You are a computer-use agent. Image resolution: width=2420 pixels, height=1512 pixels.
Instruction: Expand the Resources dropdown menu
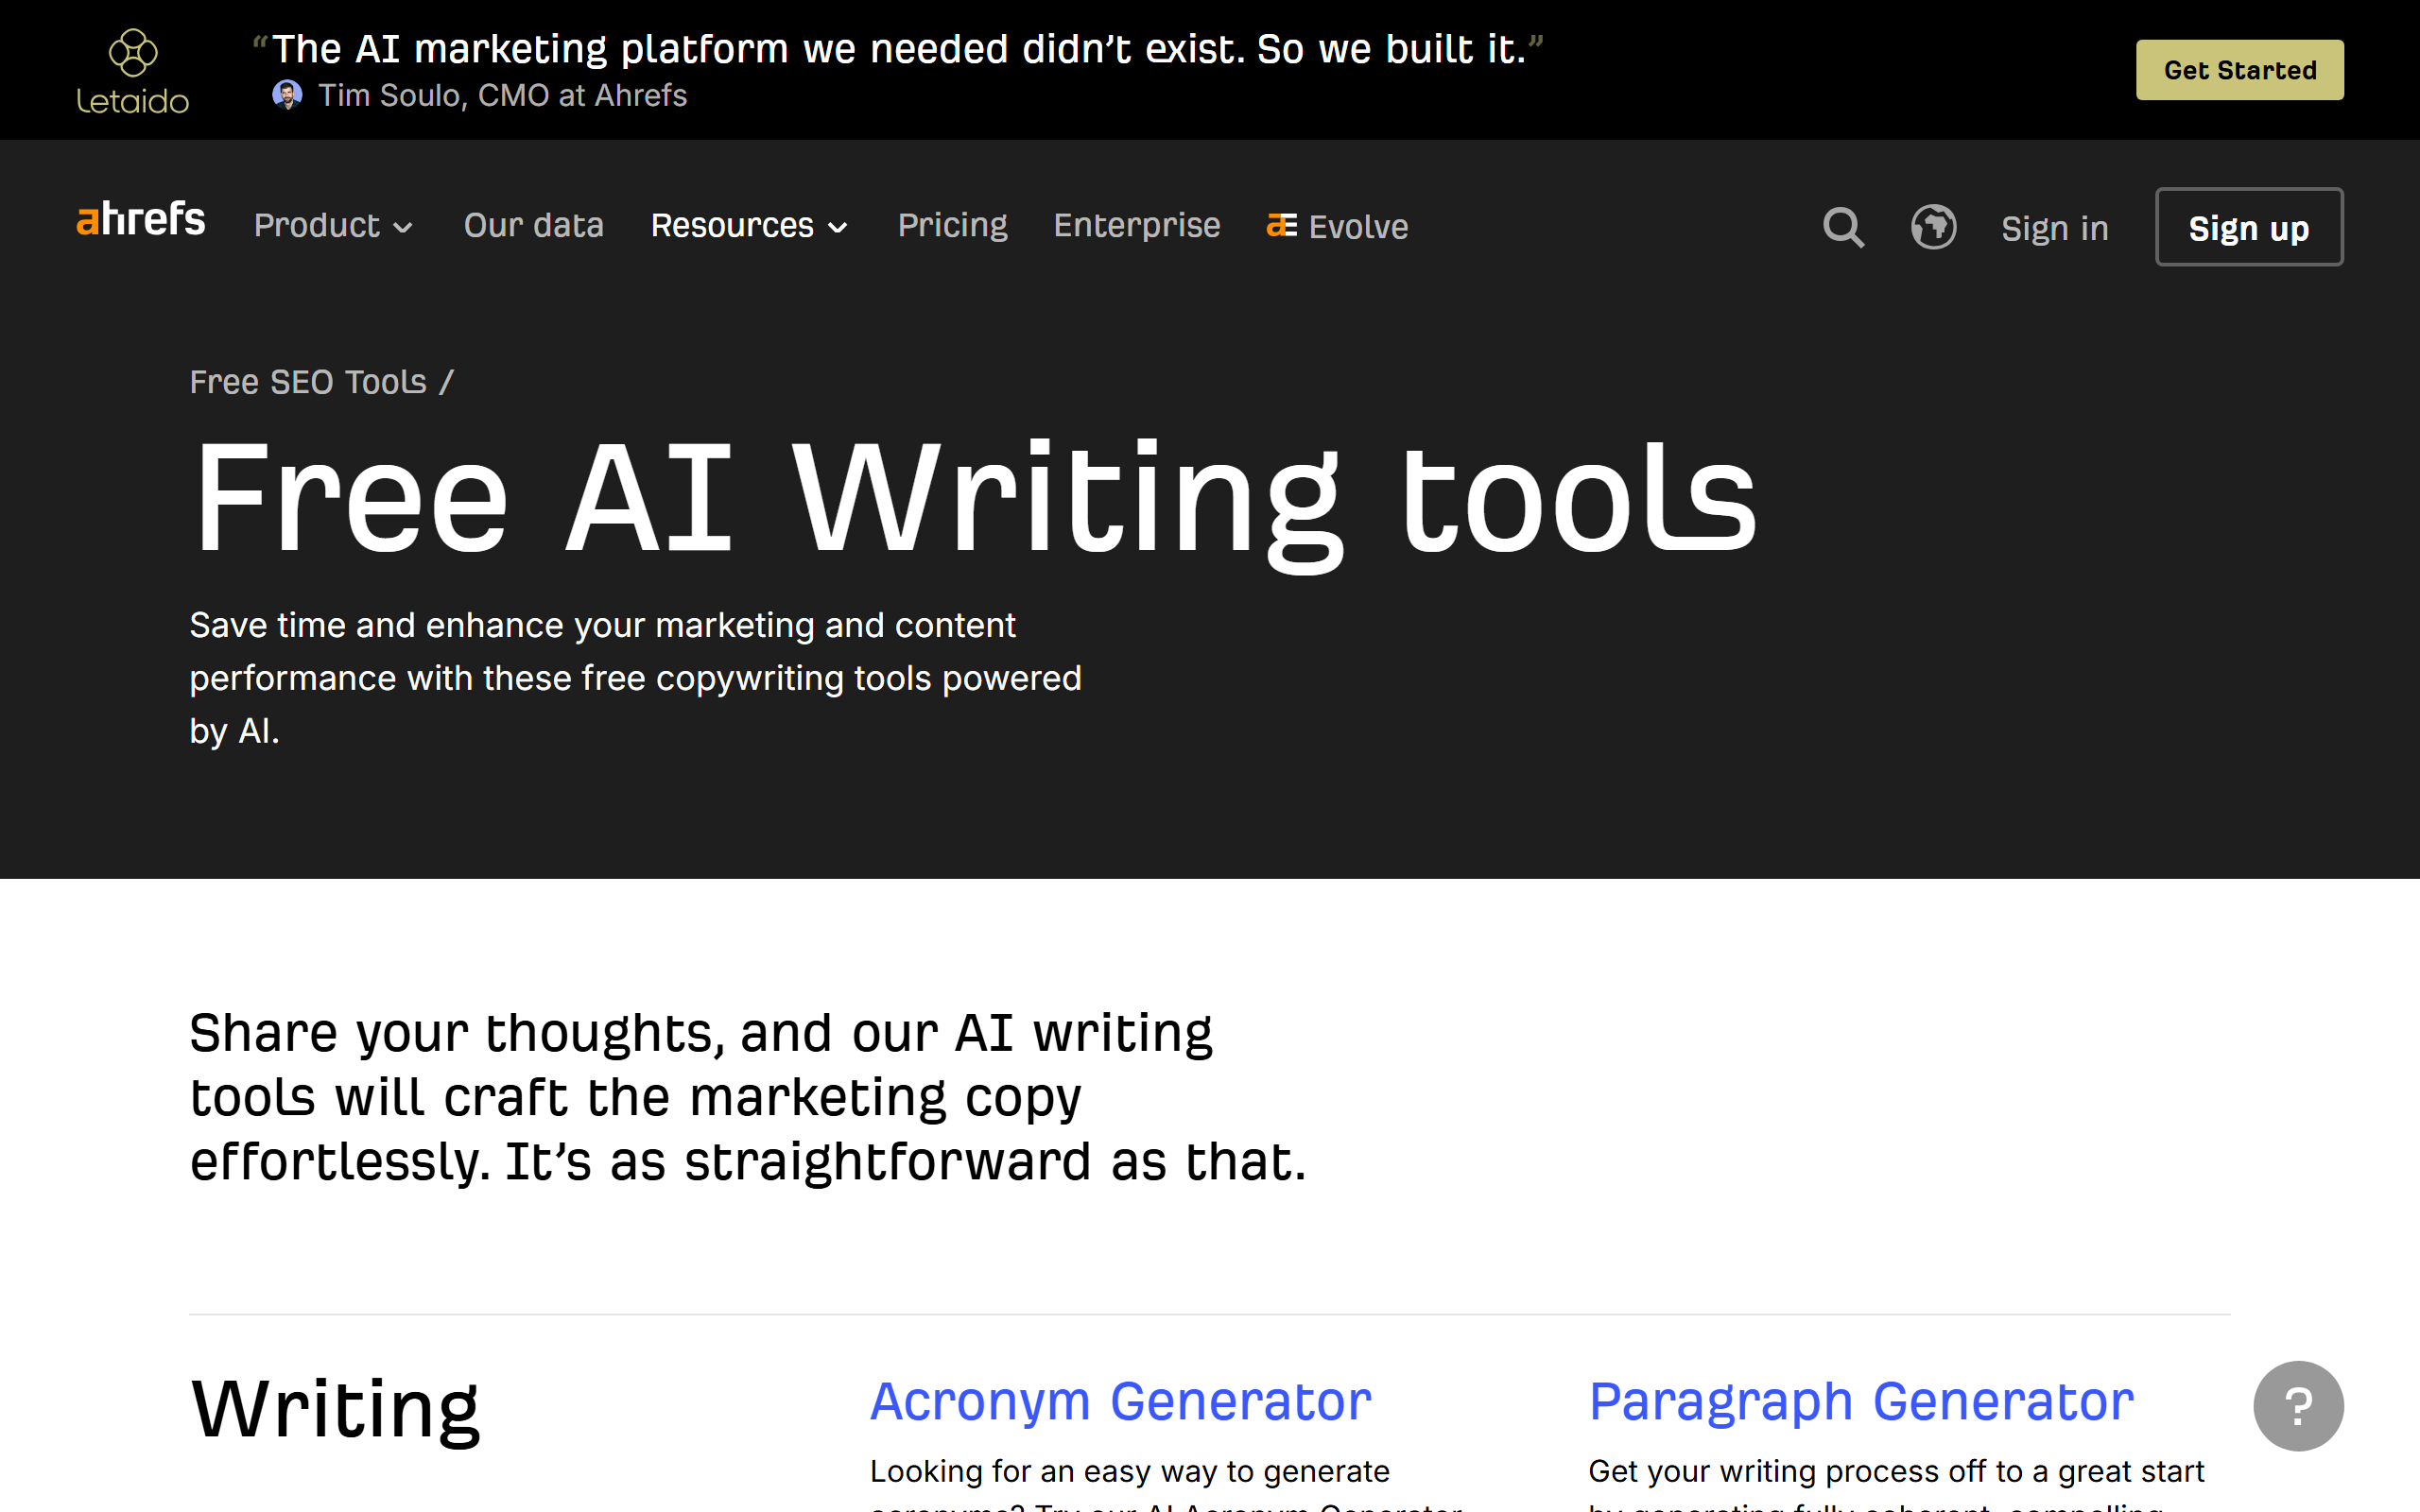click(749, 226)
